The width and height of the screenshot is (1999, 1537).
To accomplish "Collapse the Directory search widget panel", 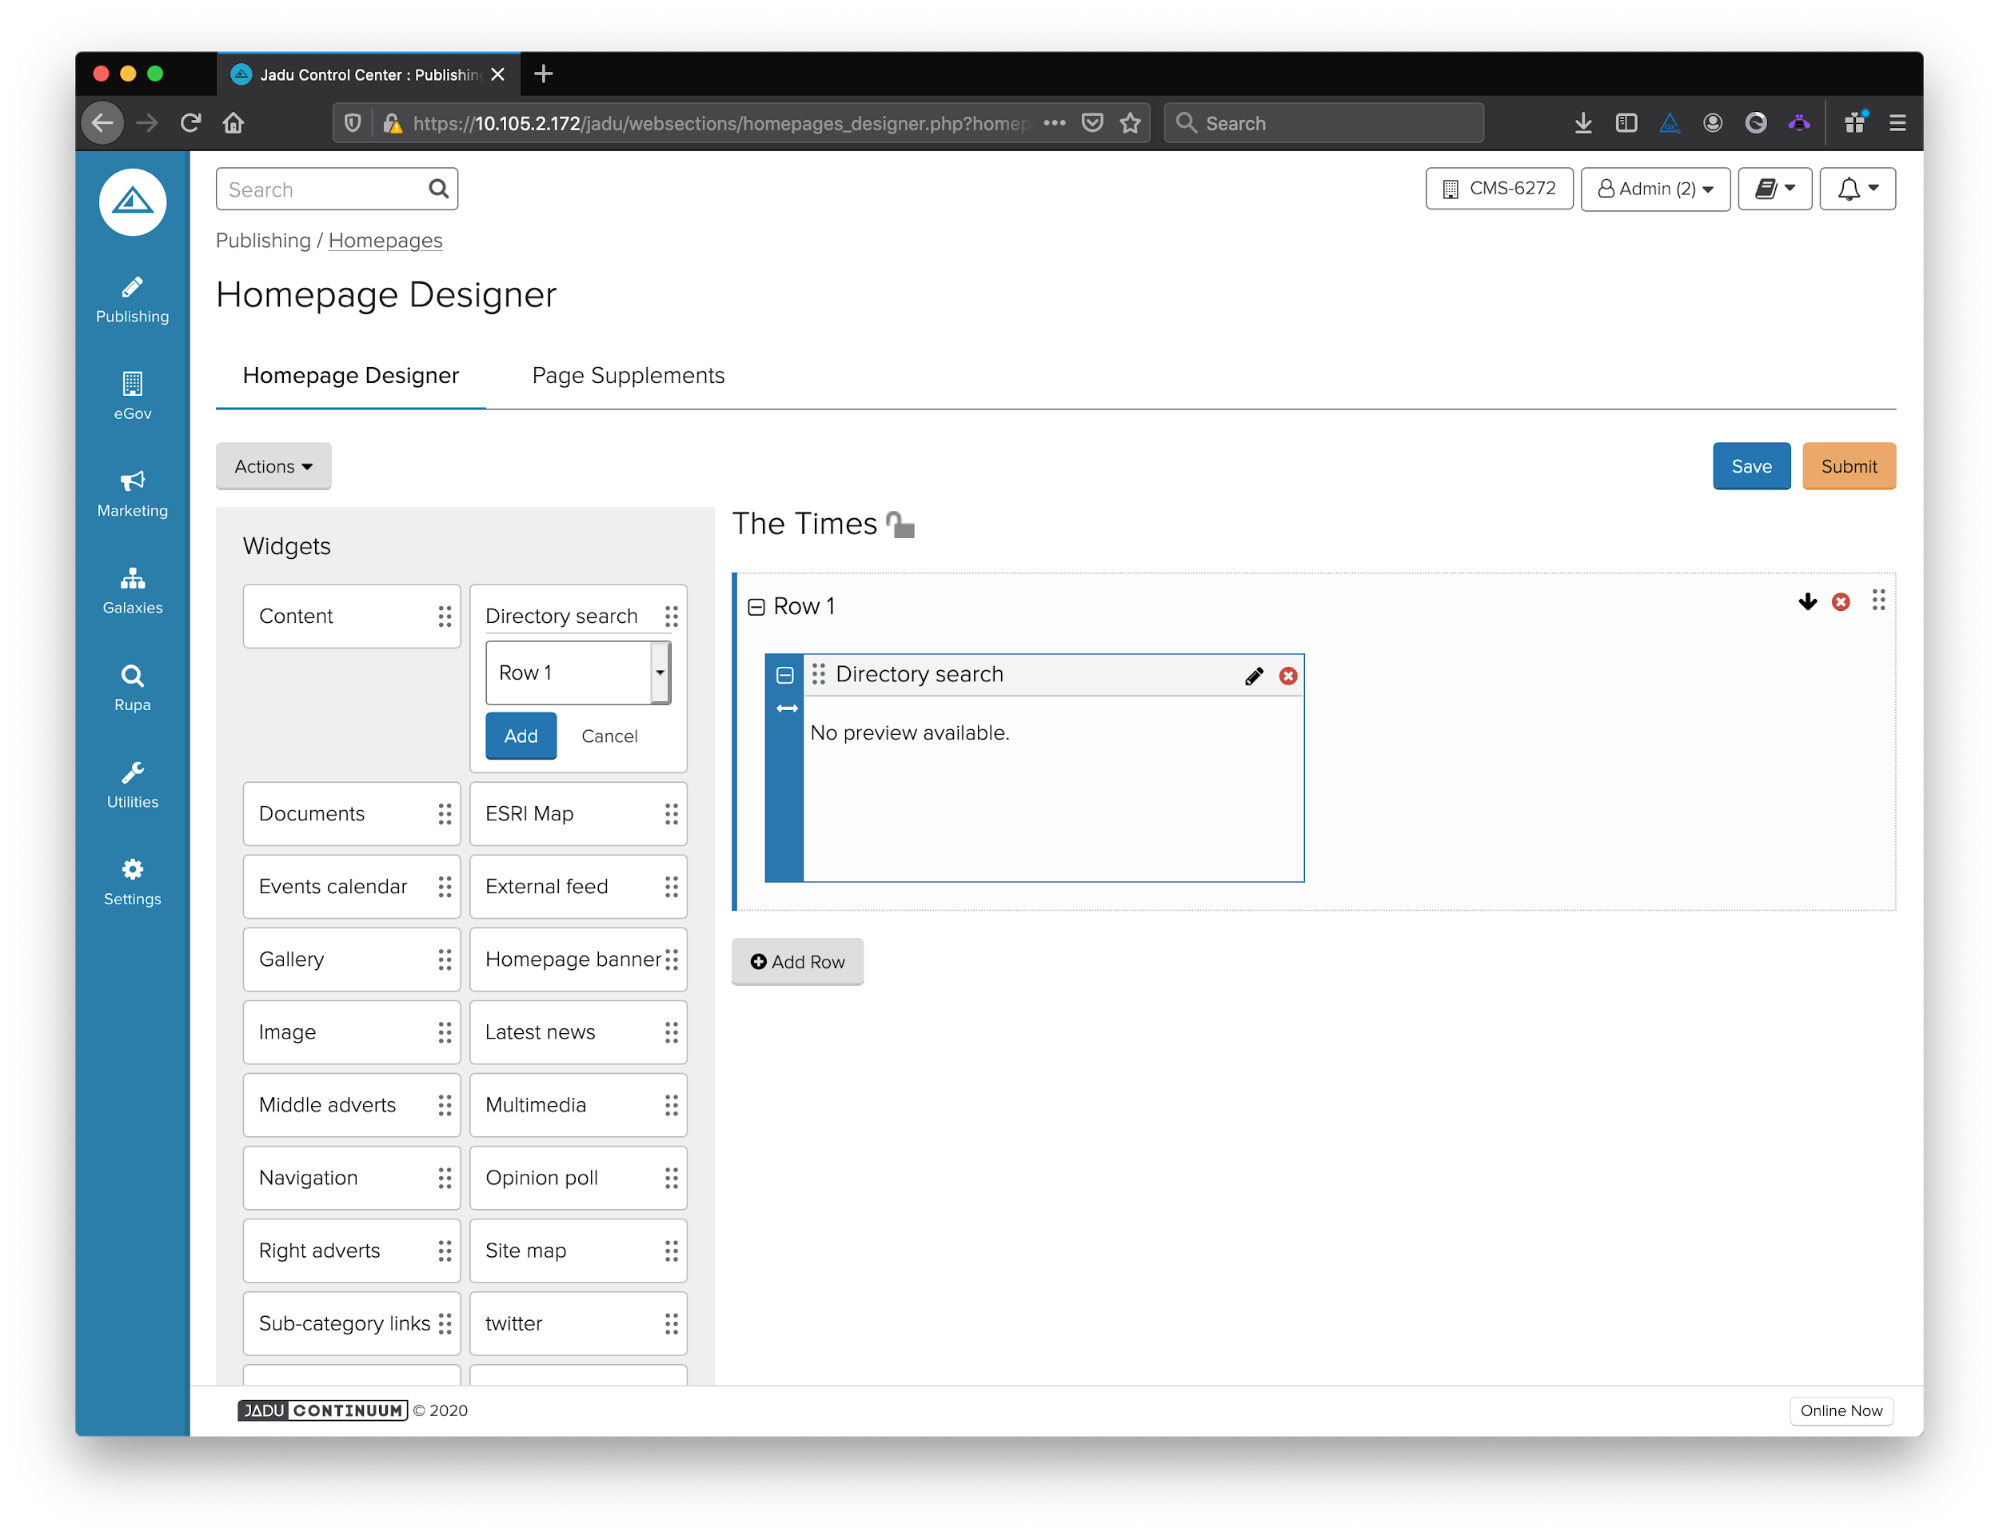I will coord(785,675).
